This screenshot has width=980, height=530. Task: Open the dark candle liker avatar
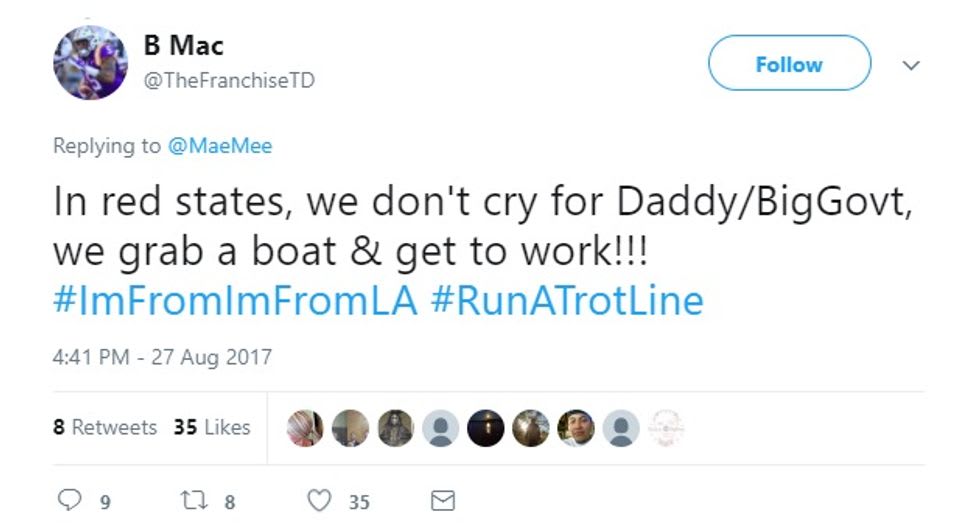pyautogui.click(x=486, y=428)
